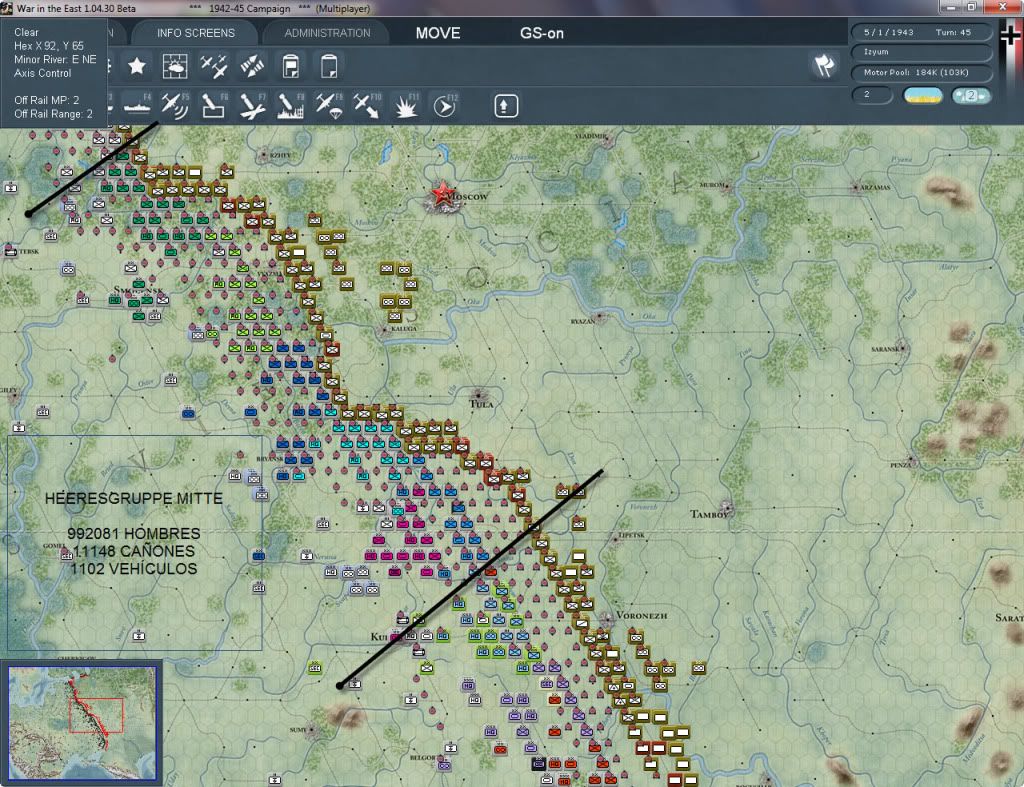1024x787 pixels.
Task: Click the numbered 2 indicator pill
Action: point(971,95)
